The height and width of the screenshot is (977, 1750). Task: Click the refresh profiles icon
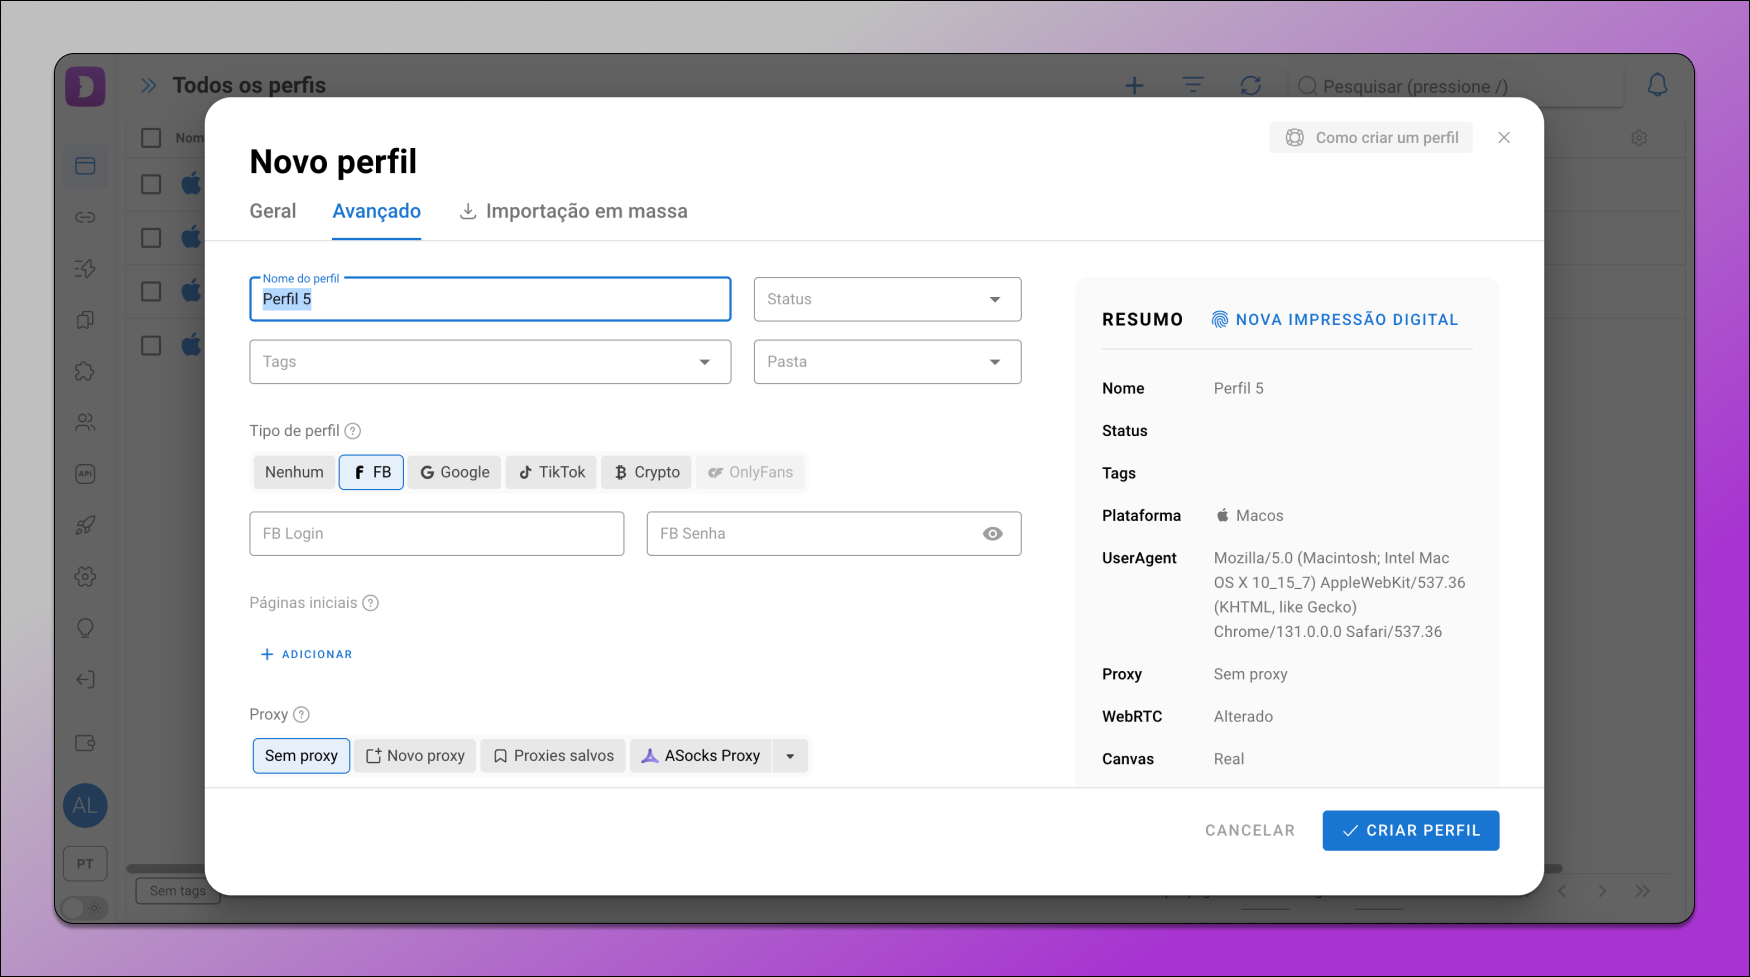[1250, 86]
